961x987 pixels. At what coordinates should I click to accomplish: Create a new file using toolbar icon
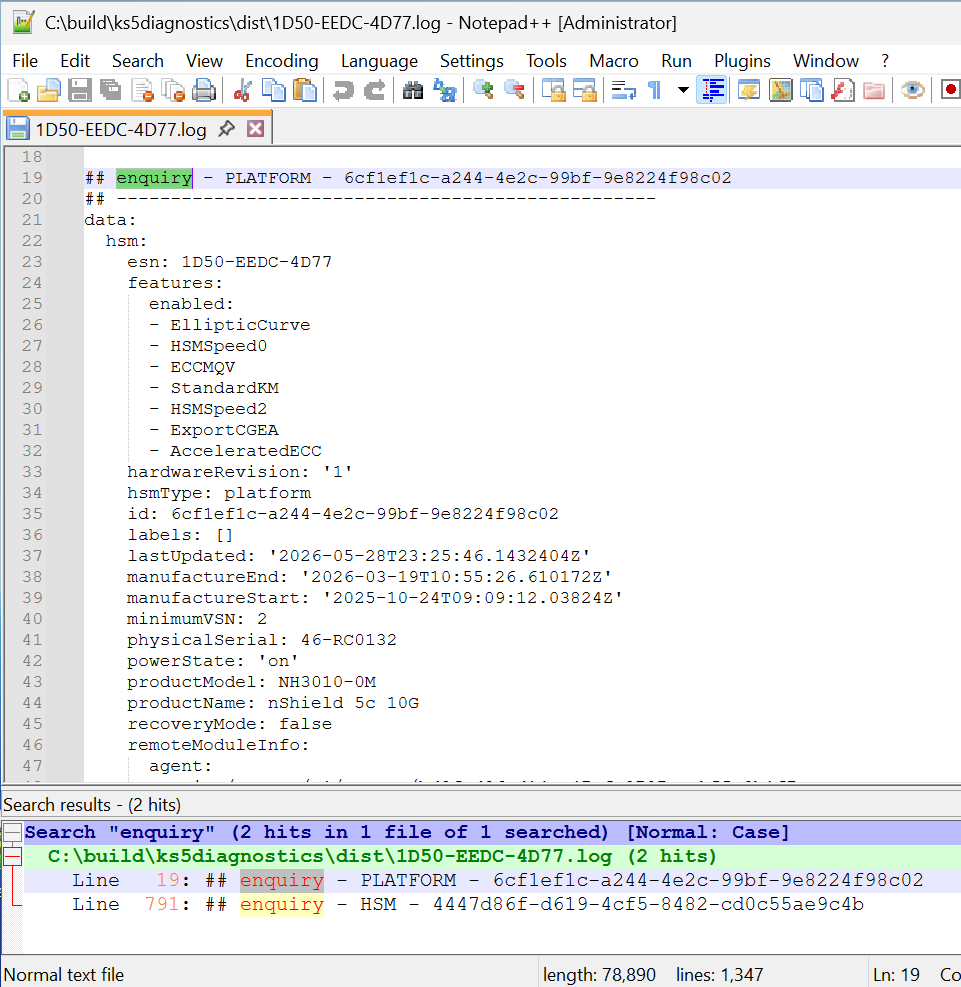(18, 91)
